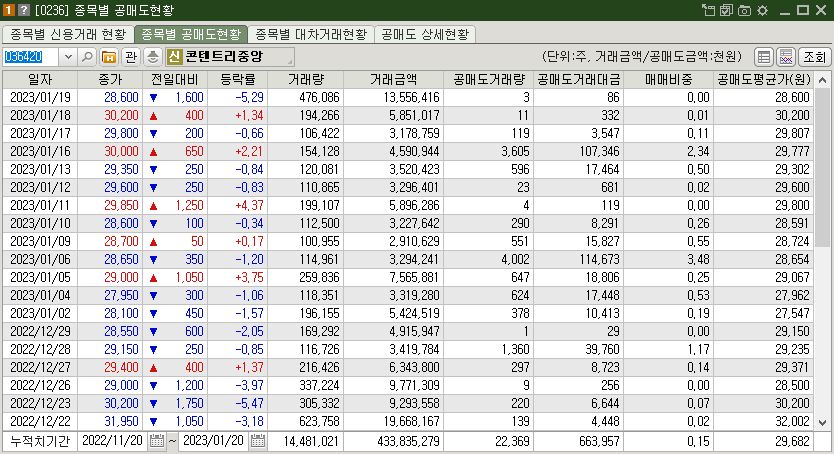
Task: Click the 전일대비 column header
Action: point(175,80)
